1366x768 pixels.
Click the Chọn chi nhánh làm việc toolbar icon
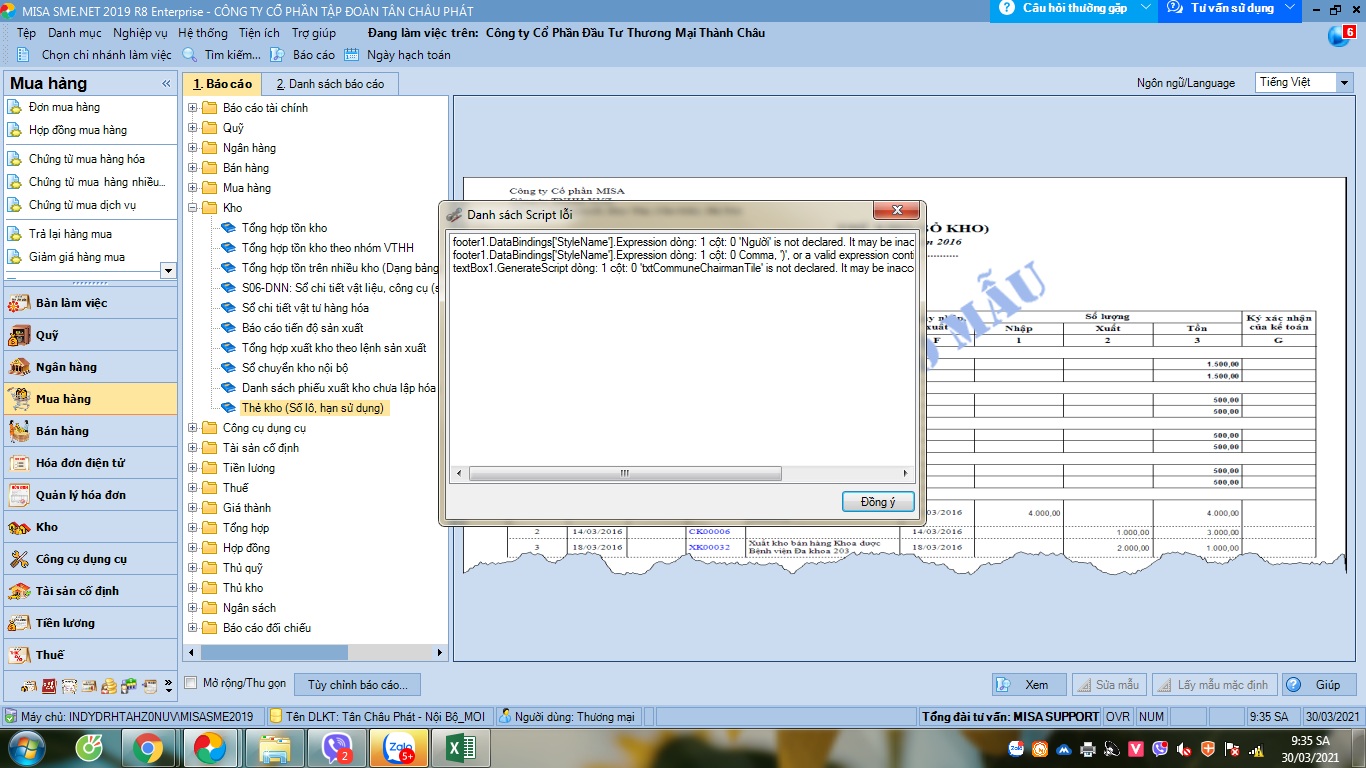click(23, 55)
